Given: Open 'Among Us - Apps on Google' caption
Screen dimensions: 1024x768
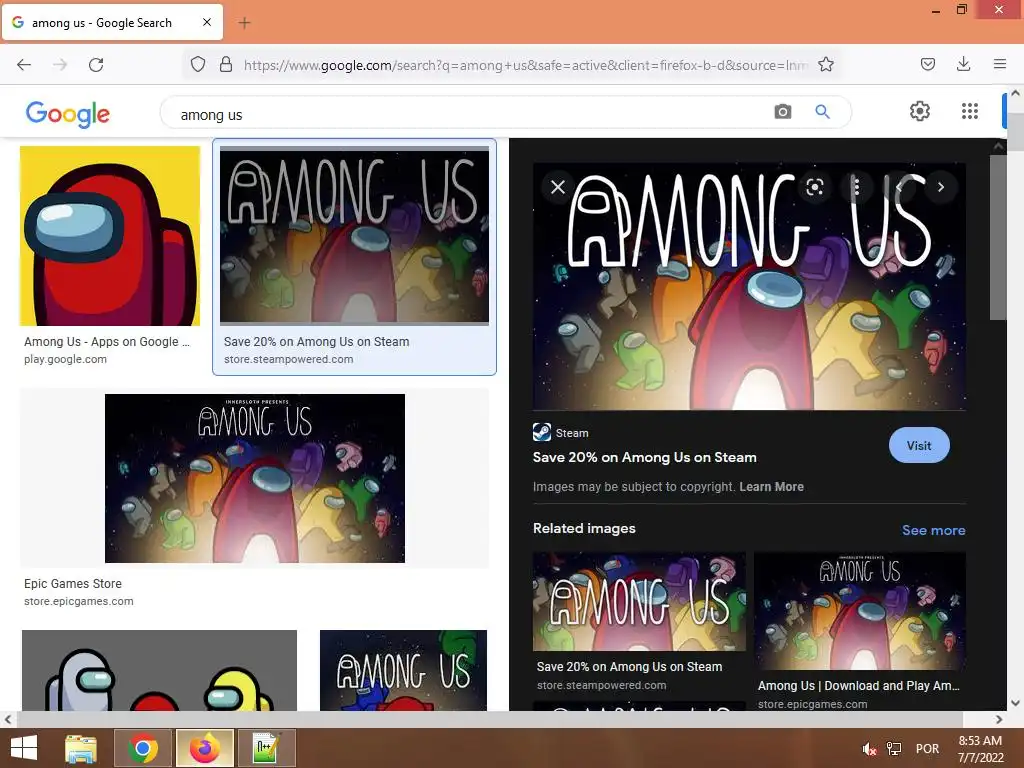Looking at the screenshot, I should pyautogui.click(x=107, y=342).
